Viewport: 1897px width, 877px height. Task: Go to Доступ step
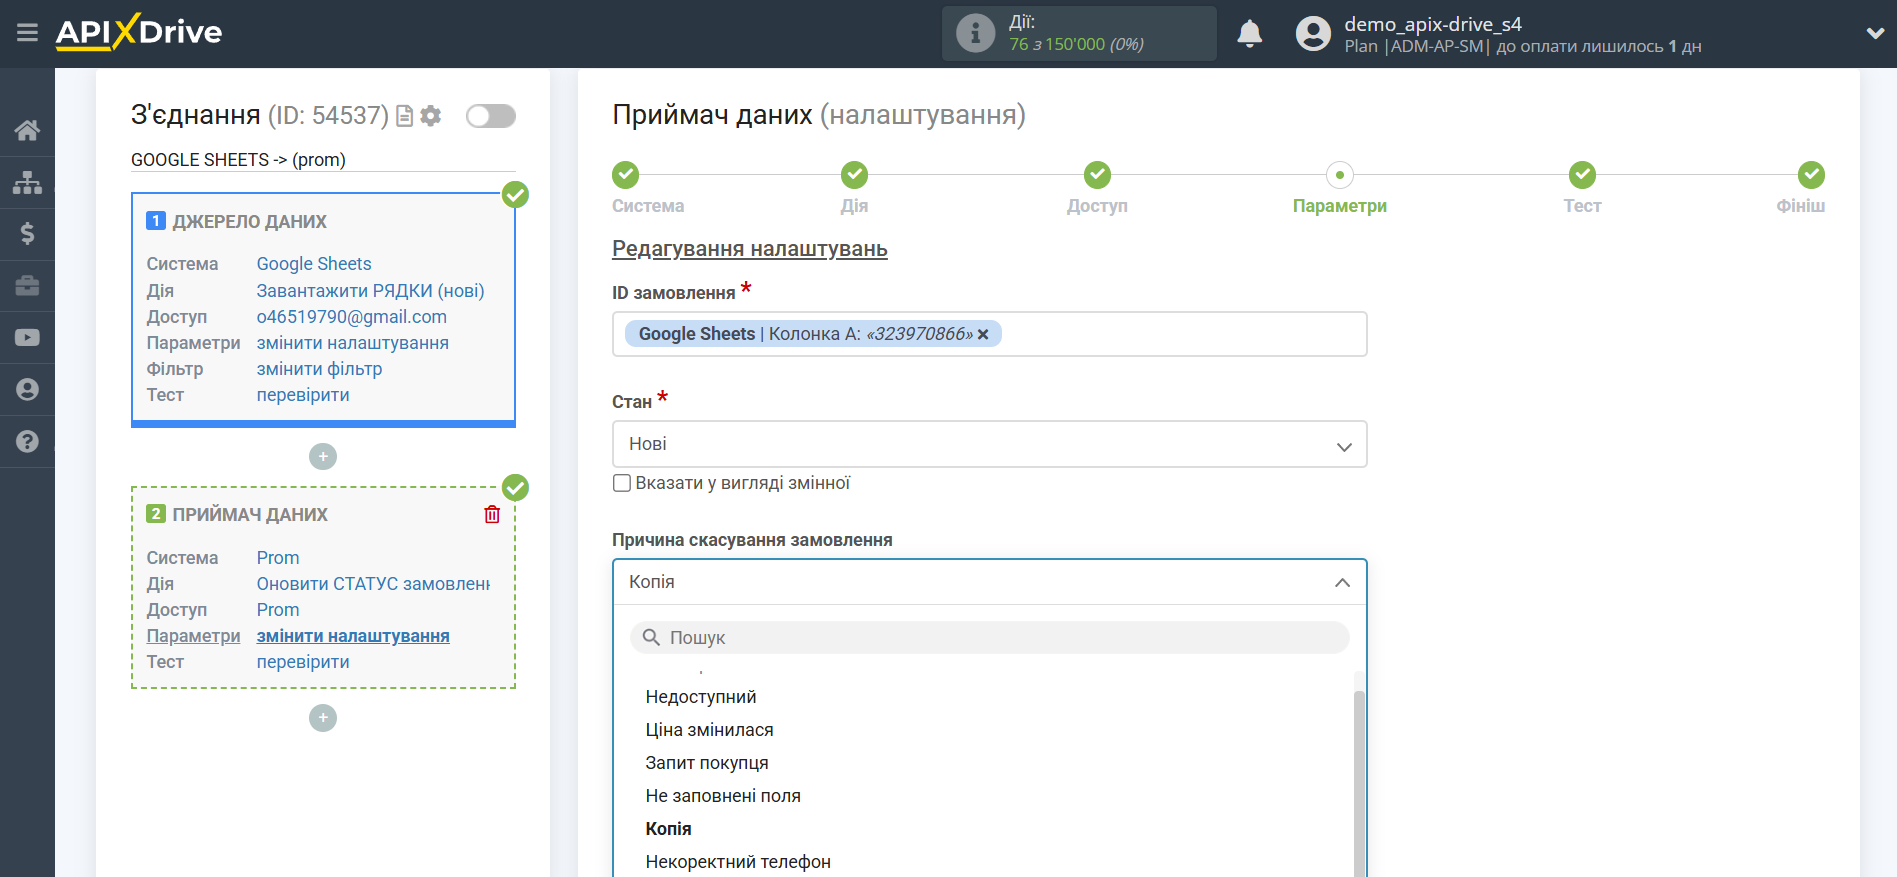click(x=1097, y=175)
